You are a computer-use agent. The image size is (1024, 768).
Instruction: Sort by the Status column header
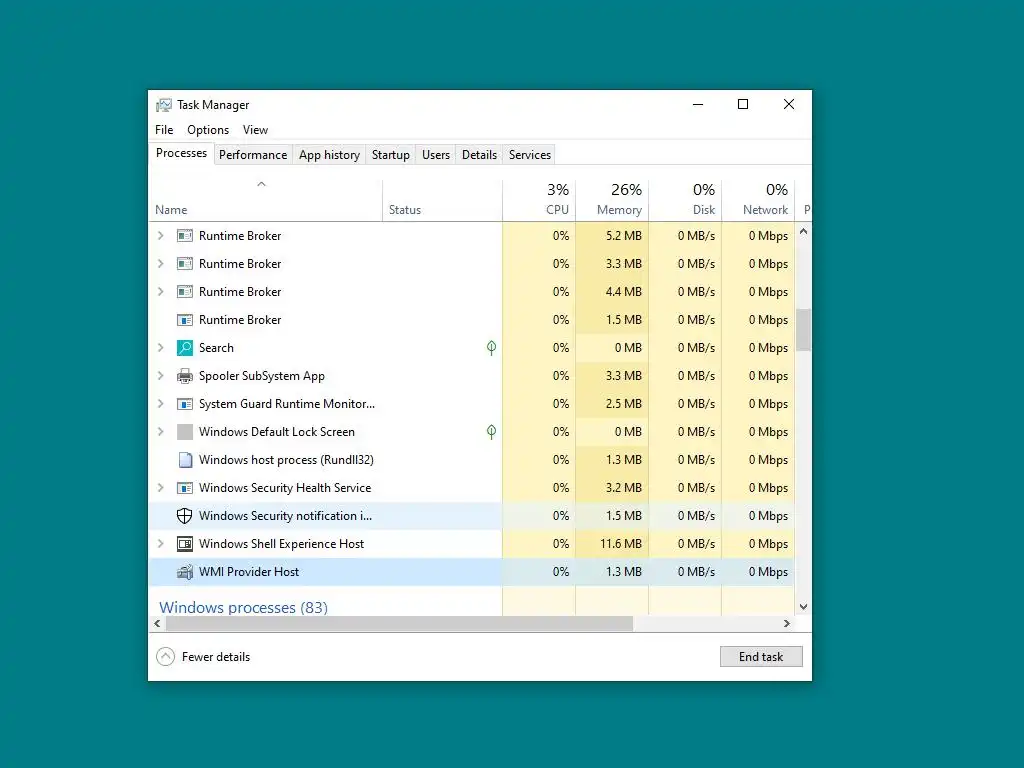click(x=442, y=200)
